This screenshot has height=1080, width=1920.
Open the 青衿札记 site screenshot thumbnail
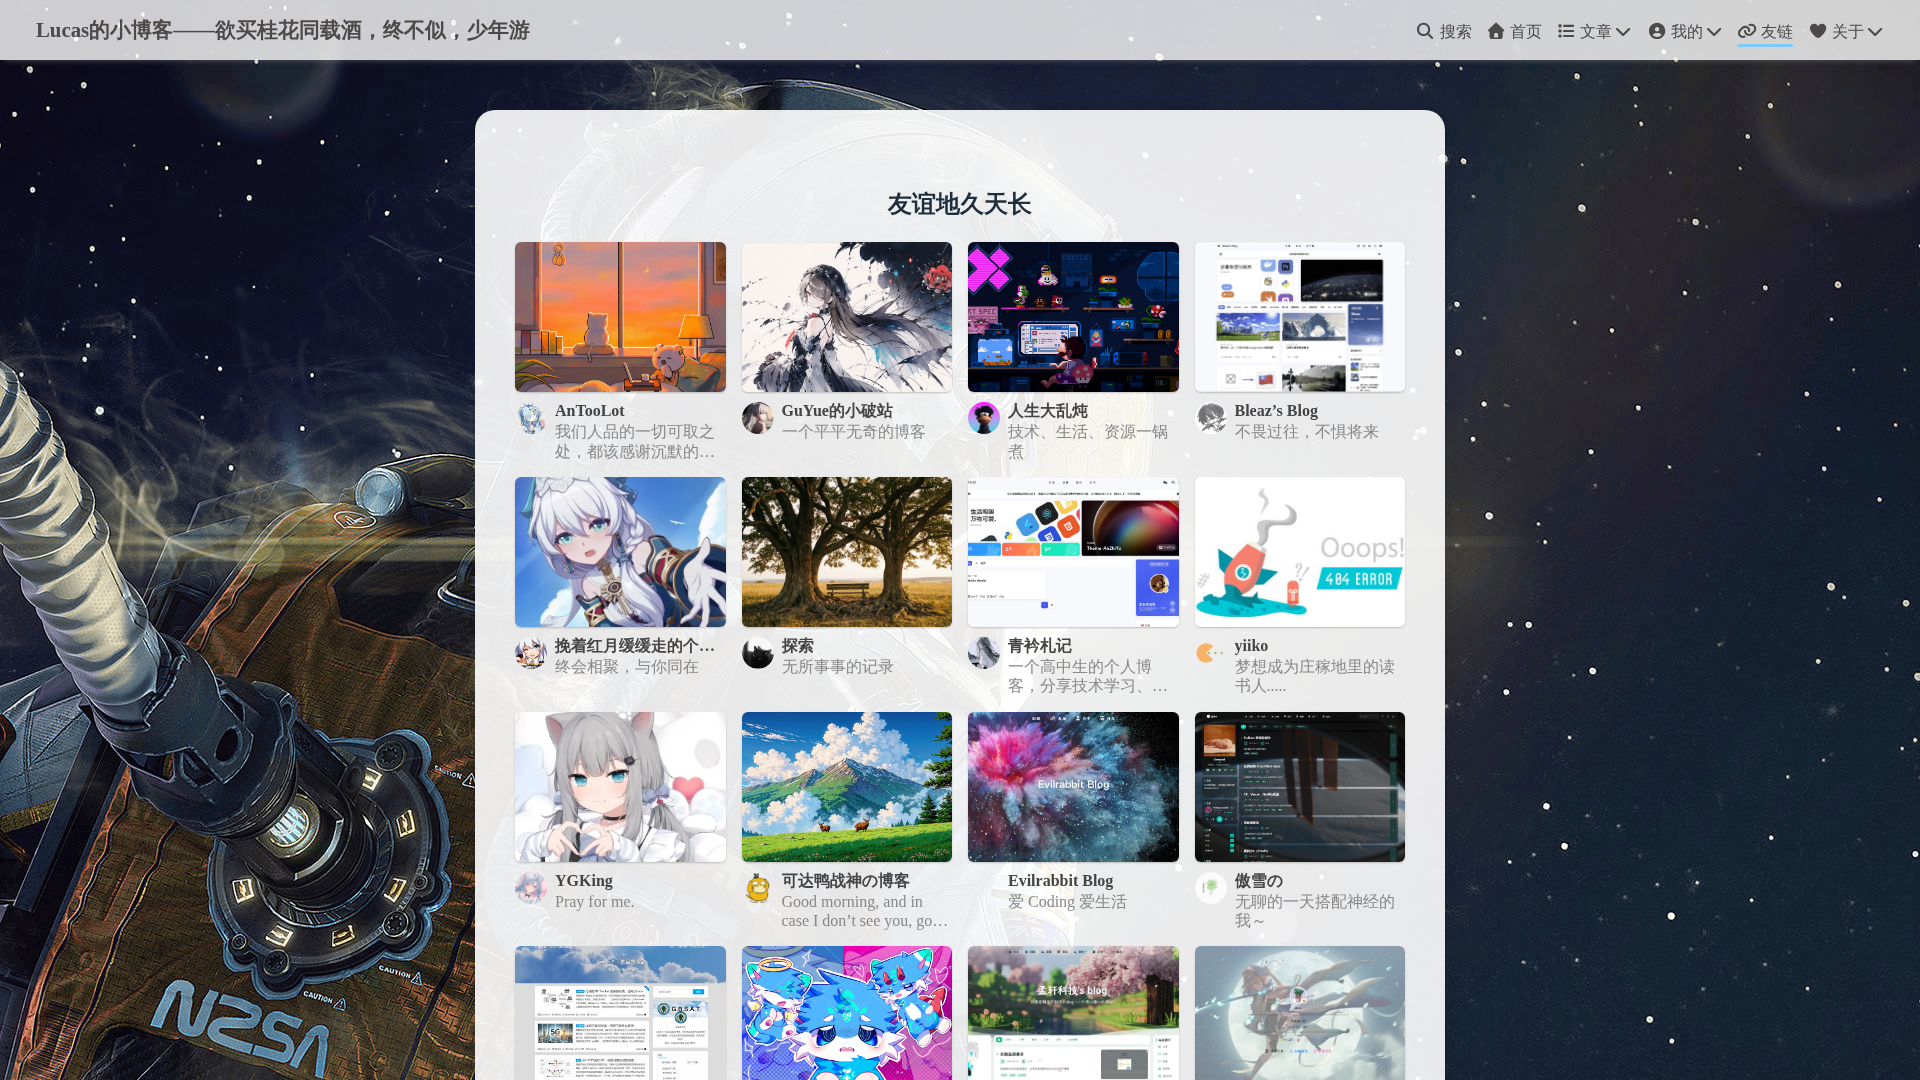[1073, 552]
